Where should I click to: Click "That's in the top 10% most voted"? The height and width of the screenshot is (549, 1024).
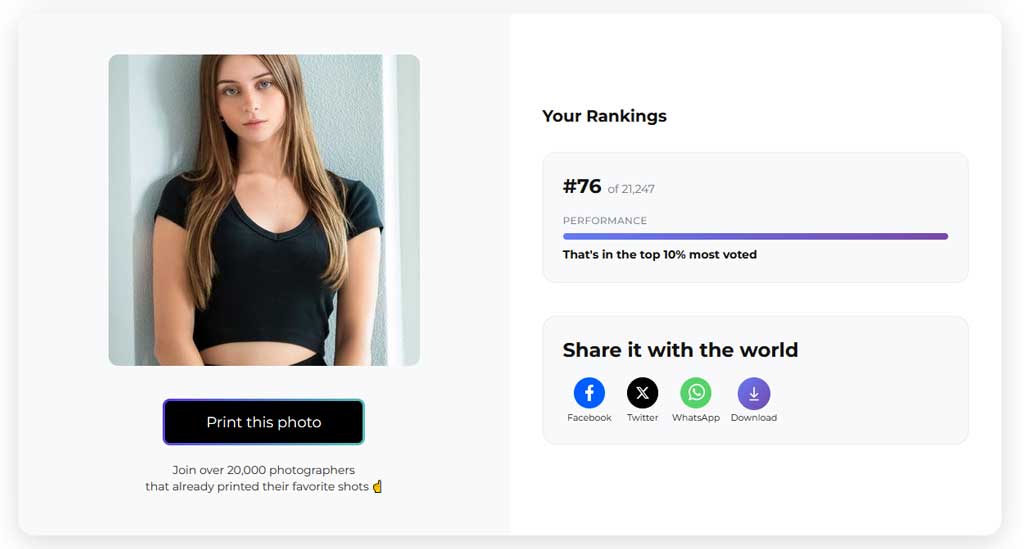point(660,255)
